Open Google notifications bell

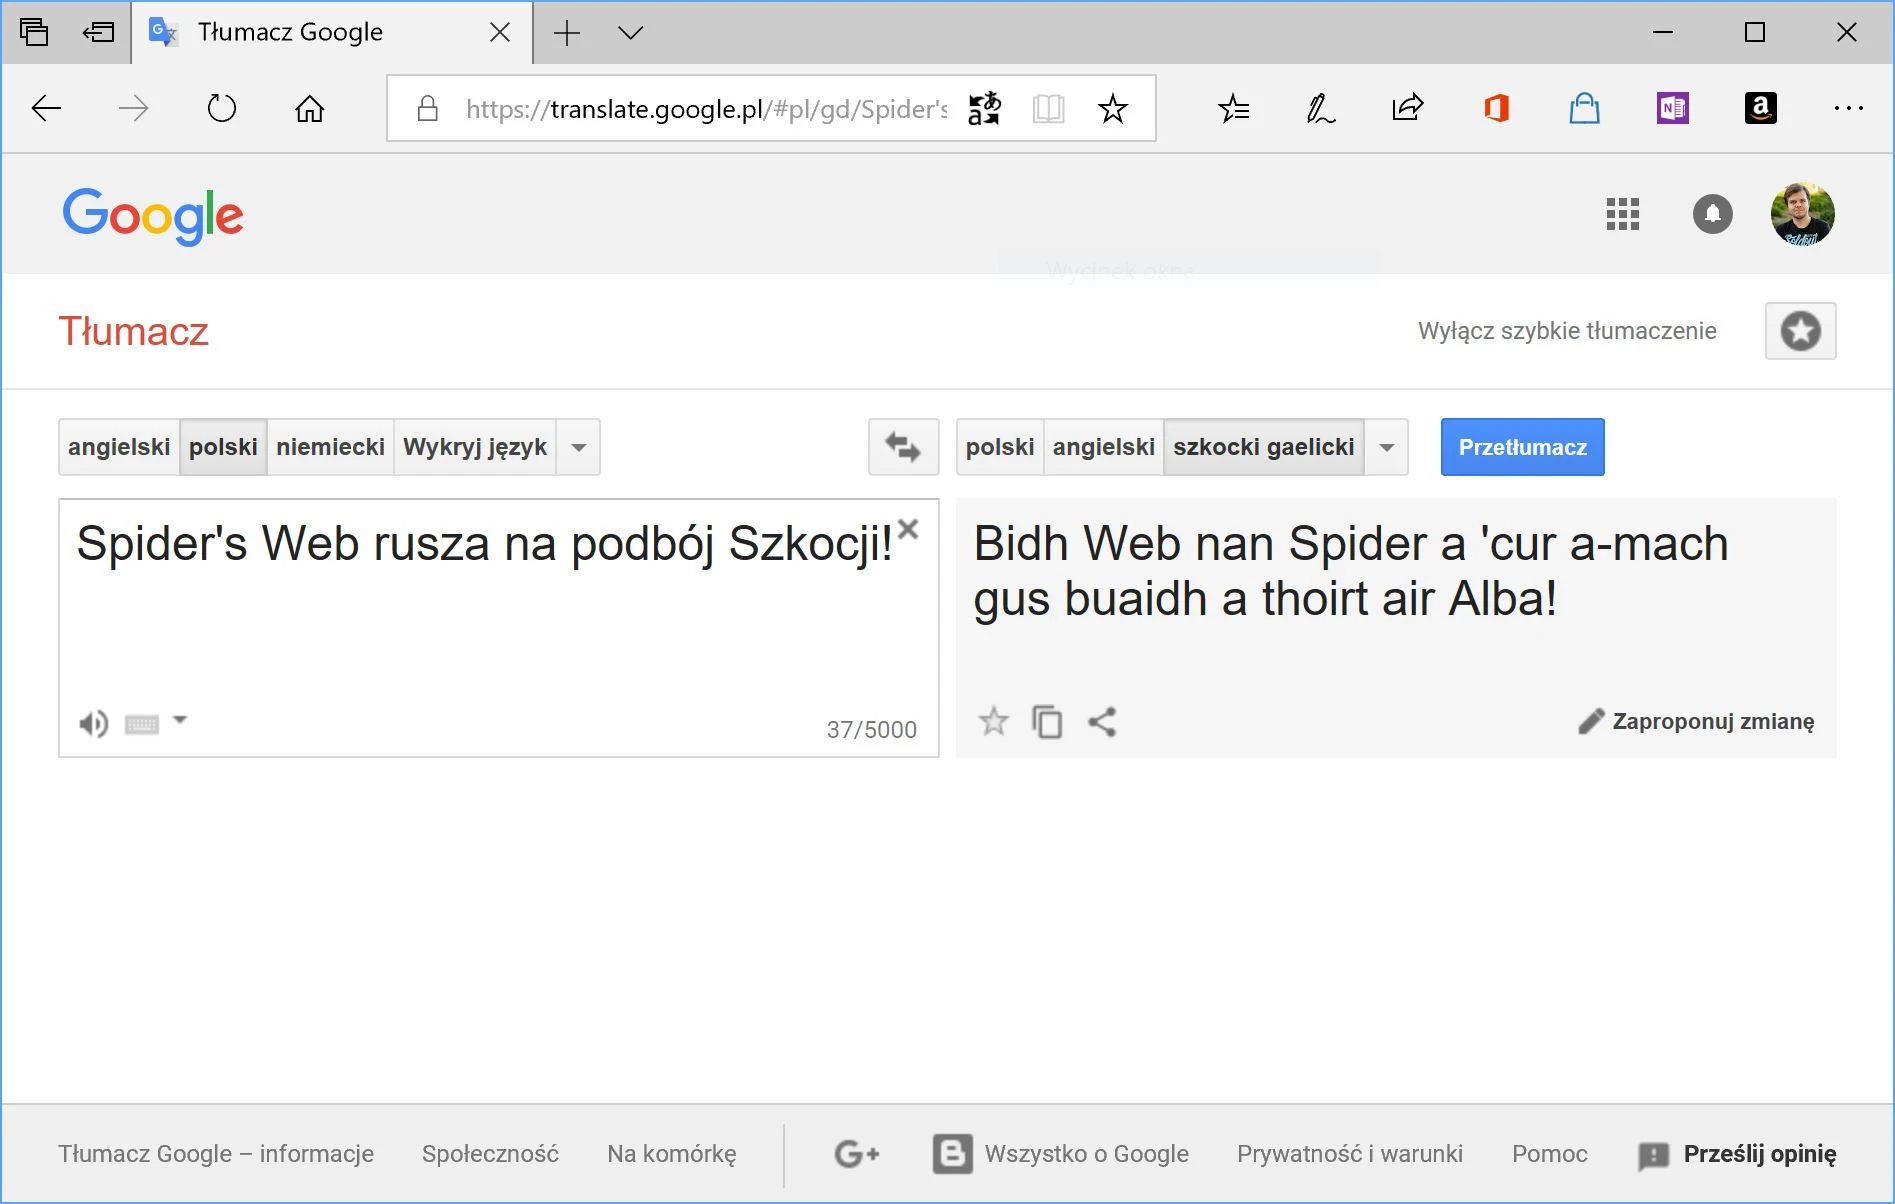click(x=1712, y=214)
